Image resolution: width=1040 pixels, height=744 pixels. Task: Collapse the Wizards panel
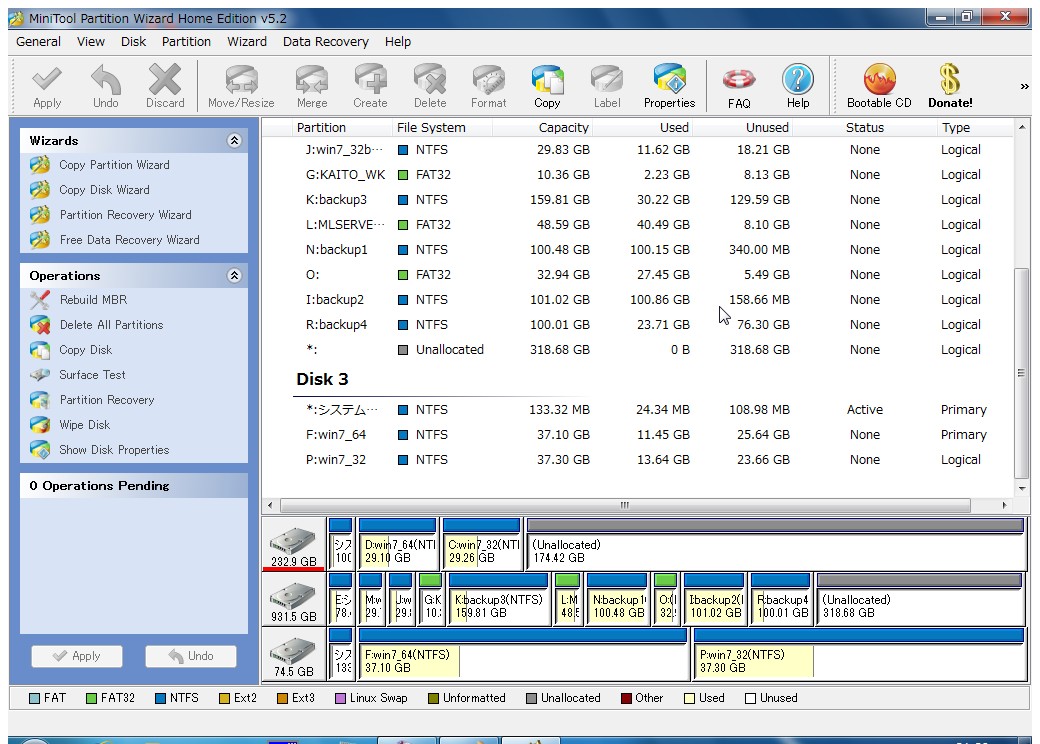[x=234, y=141]
